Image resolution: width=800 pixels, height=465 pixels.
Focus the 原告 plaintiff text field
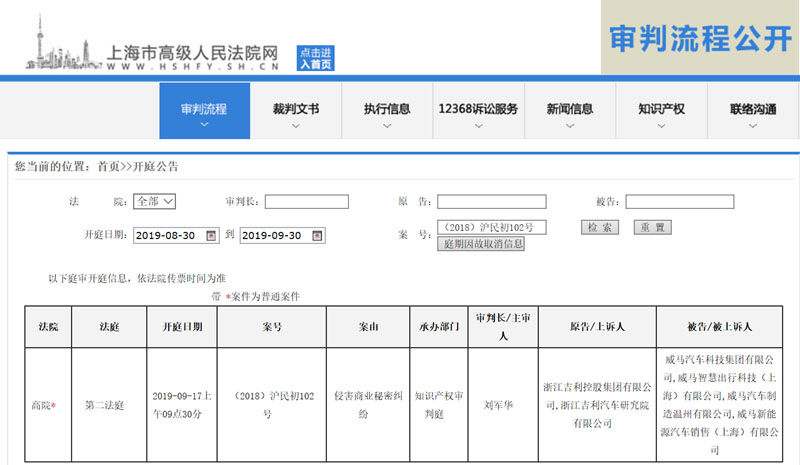coord(491,202)
